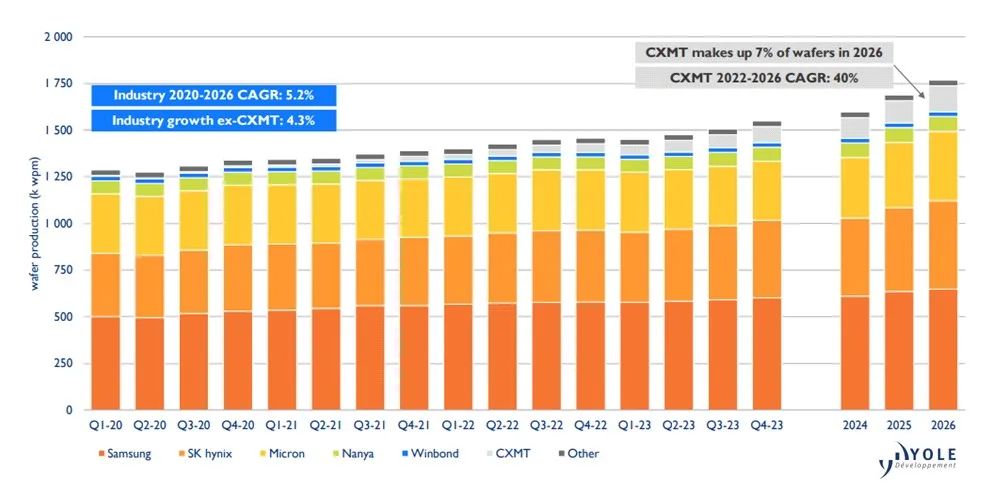Select the Winbond legend label
Viewport: 986px width, 495px height.
coord(435,453)
